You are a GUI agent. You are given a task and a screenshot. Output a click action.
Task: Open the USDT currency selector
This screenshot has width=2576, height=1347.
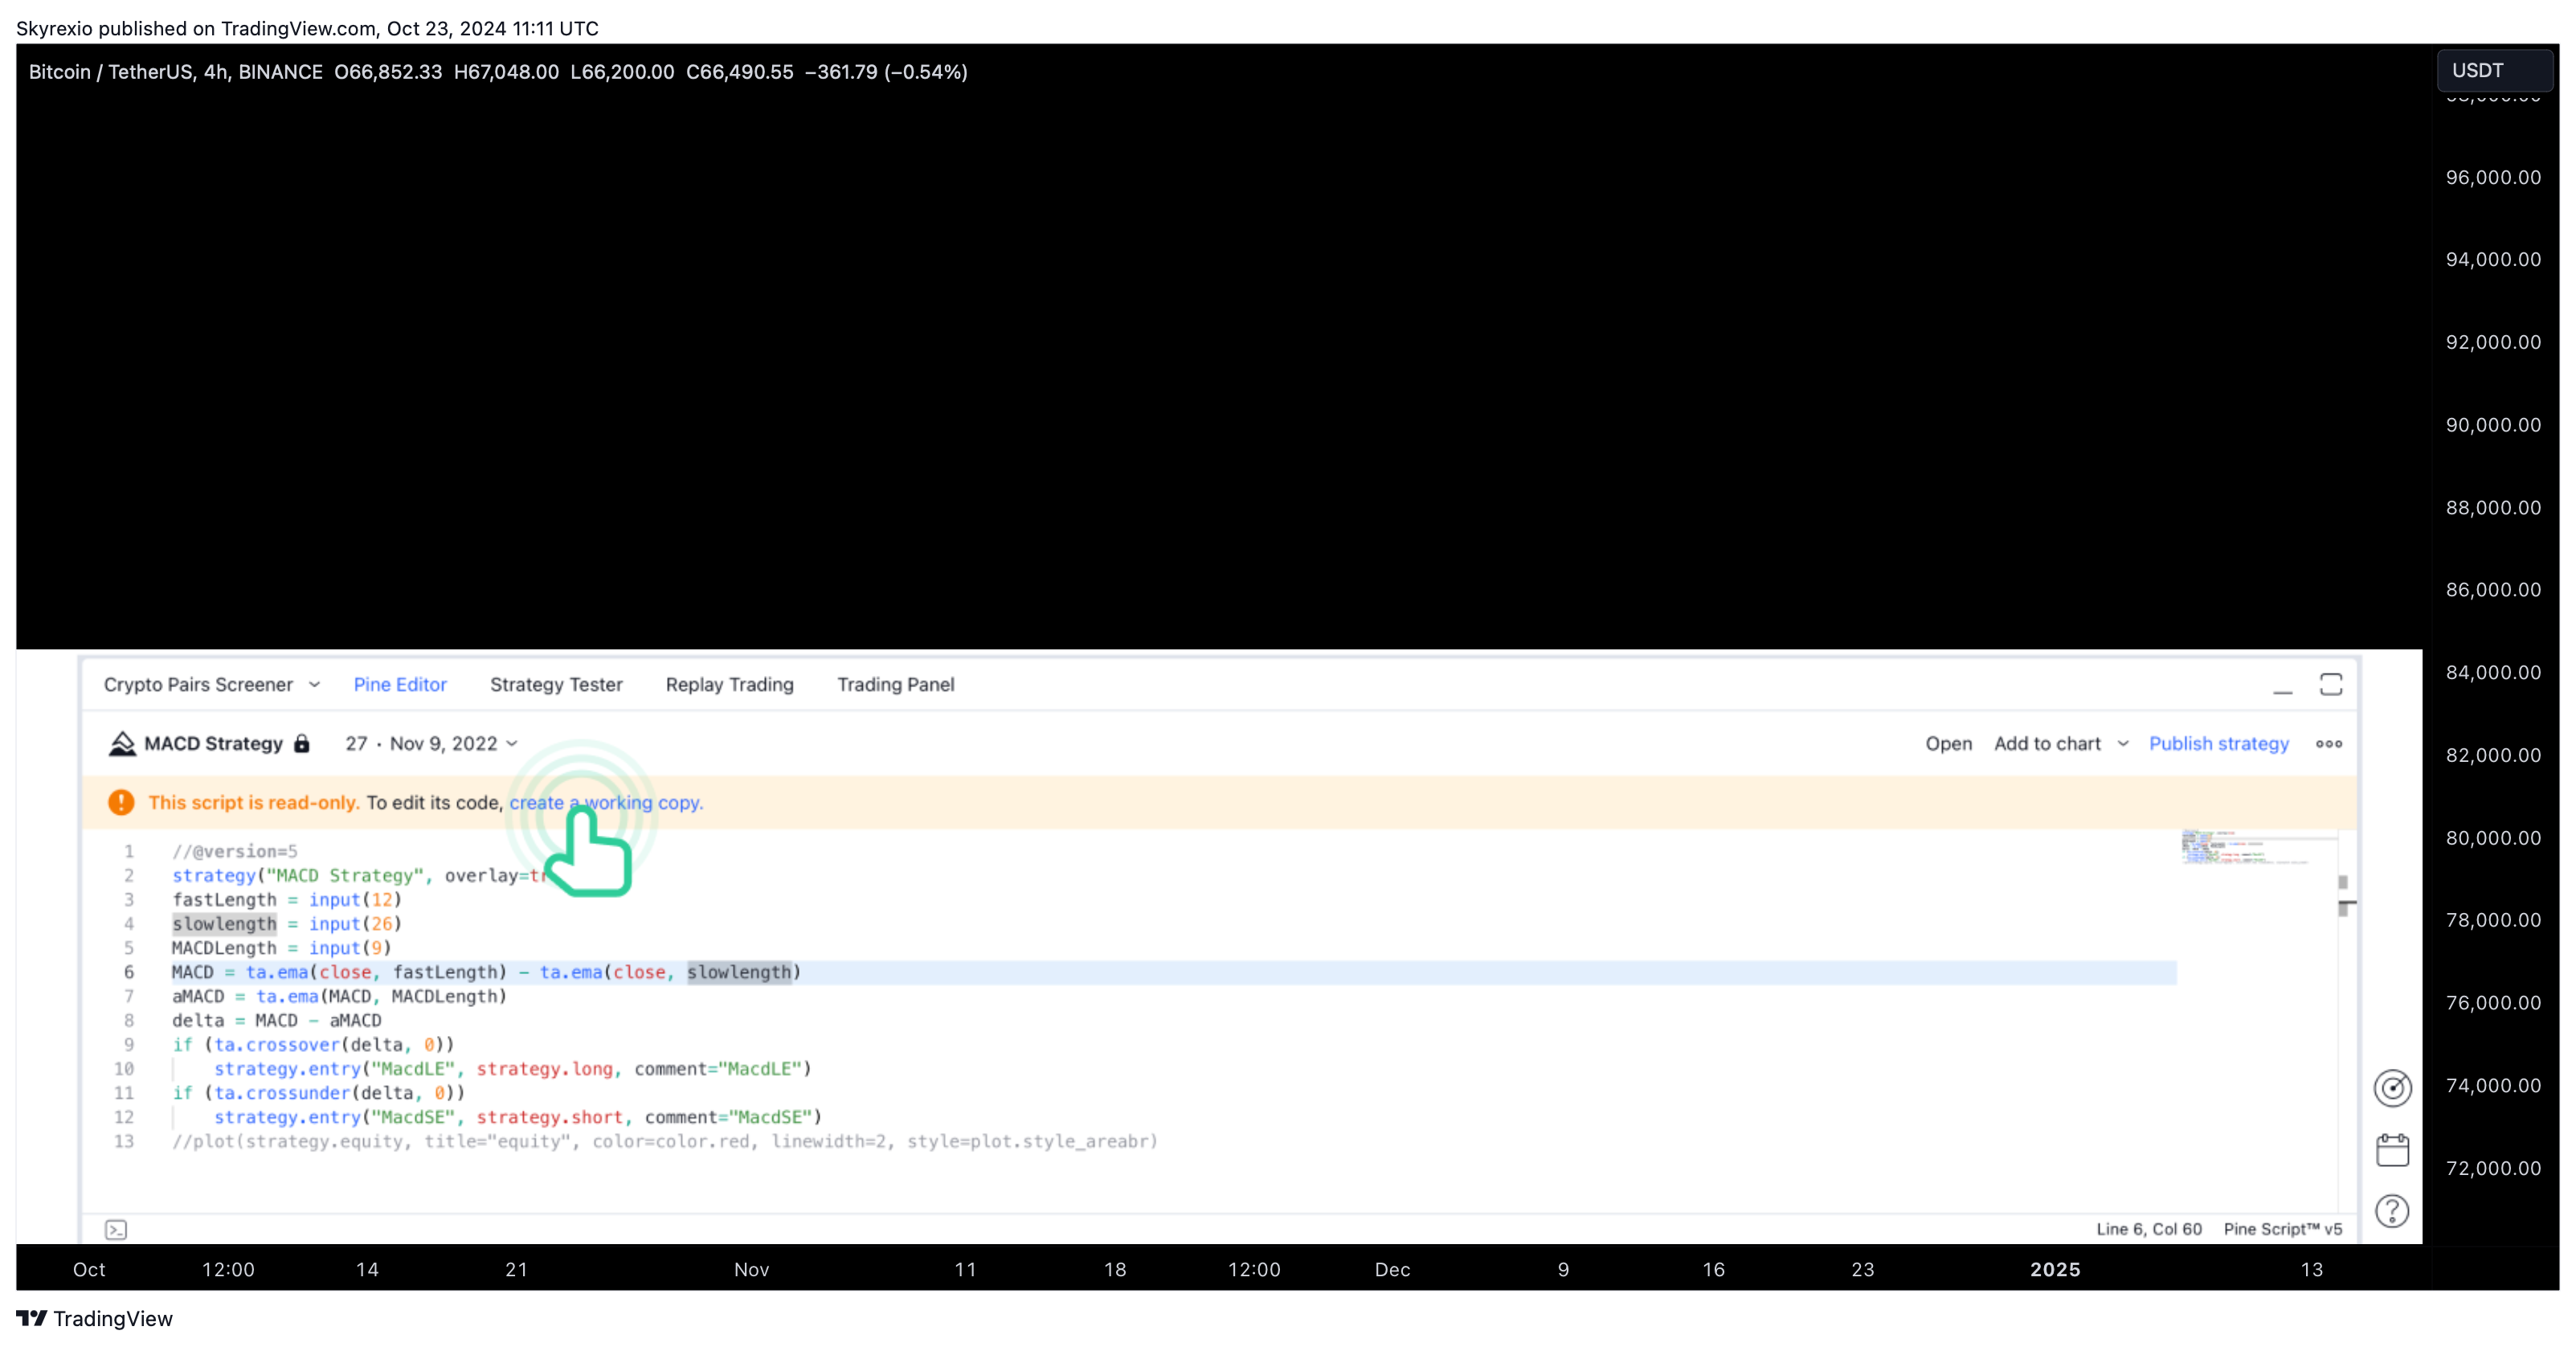click(x=2494, y=71)
